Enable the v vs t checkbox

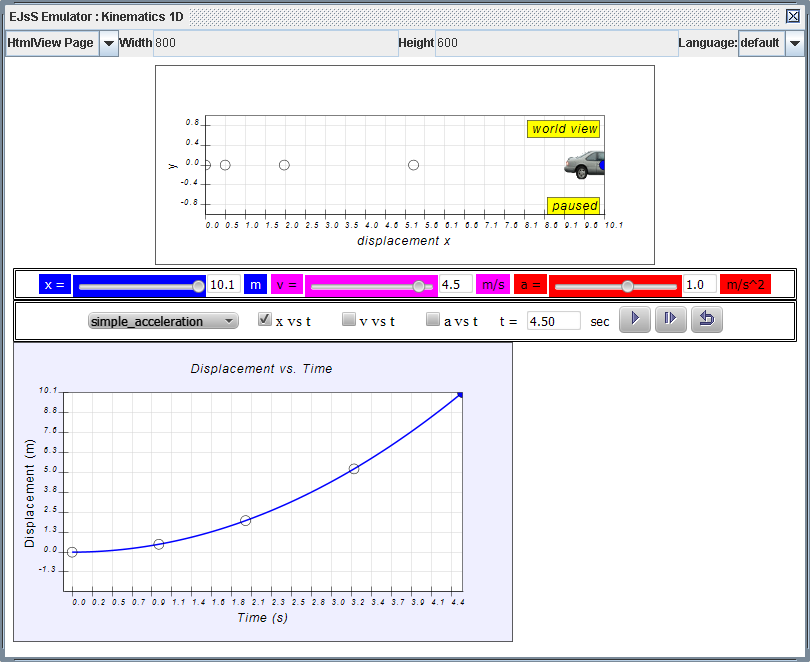click(x=349, y=320)
